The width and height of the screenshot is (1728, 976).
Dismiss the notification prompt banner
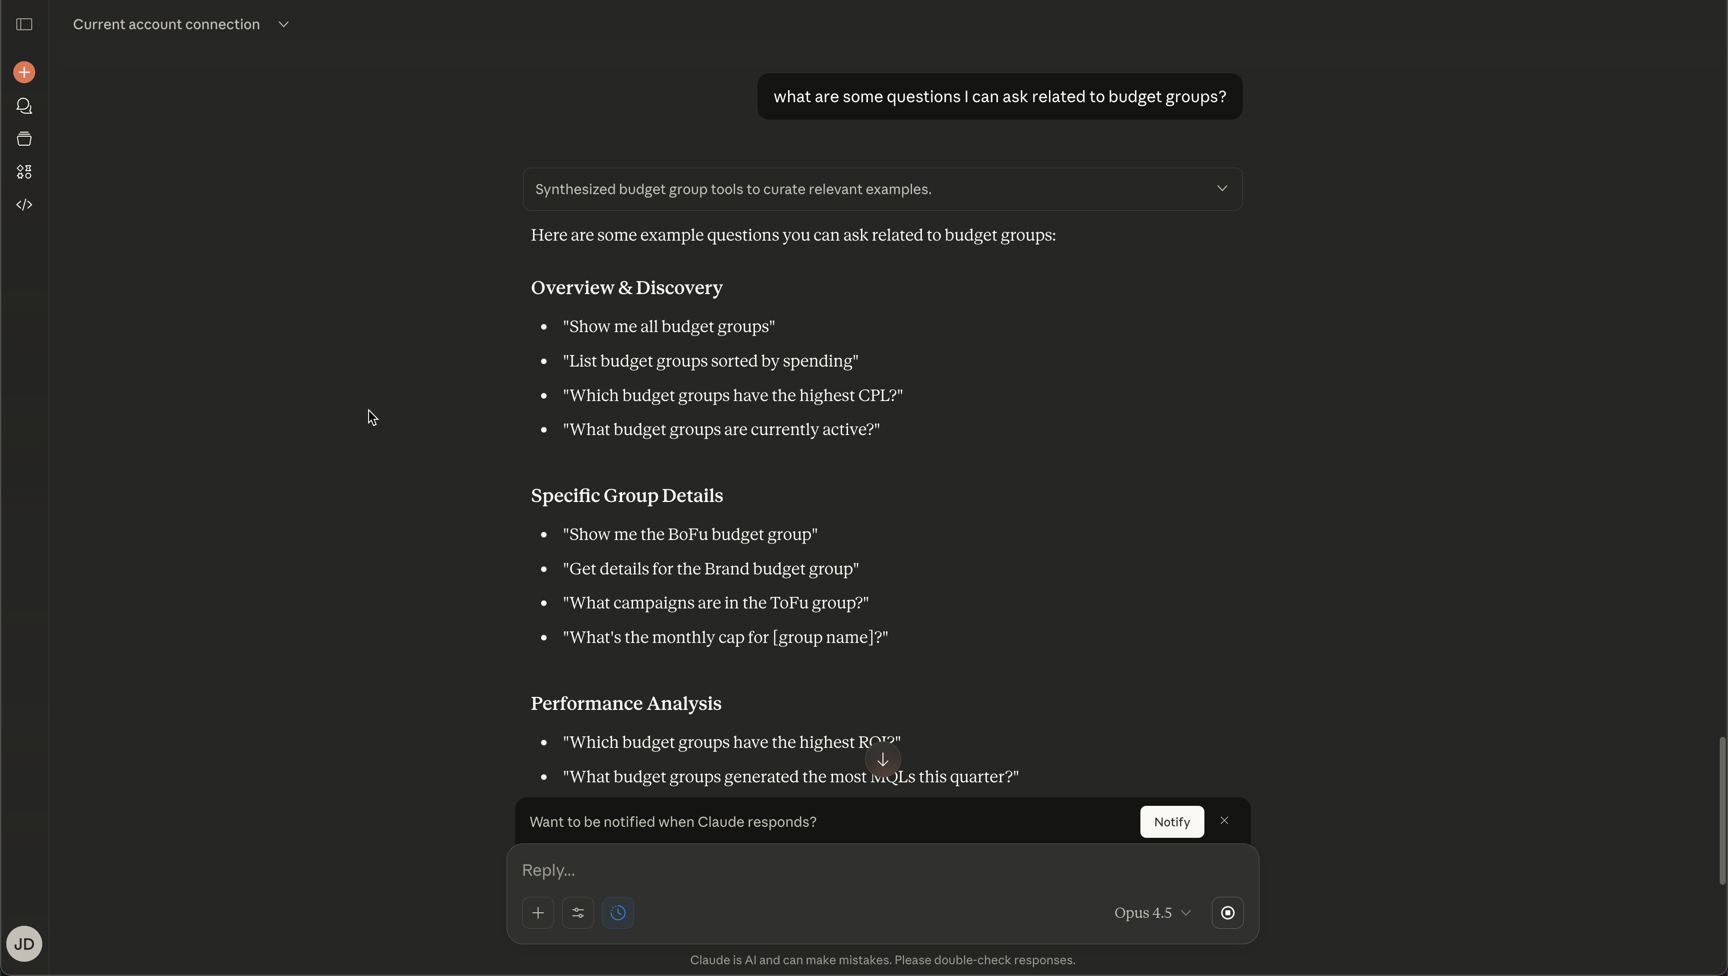tap(1224, 821)
